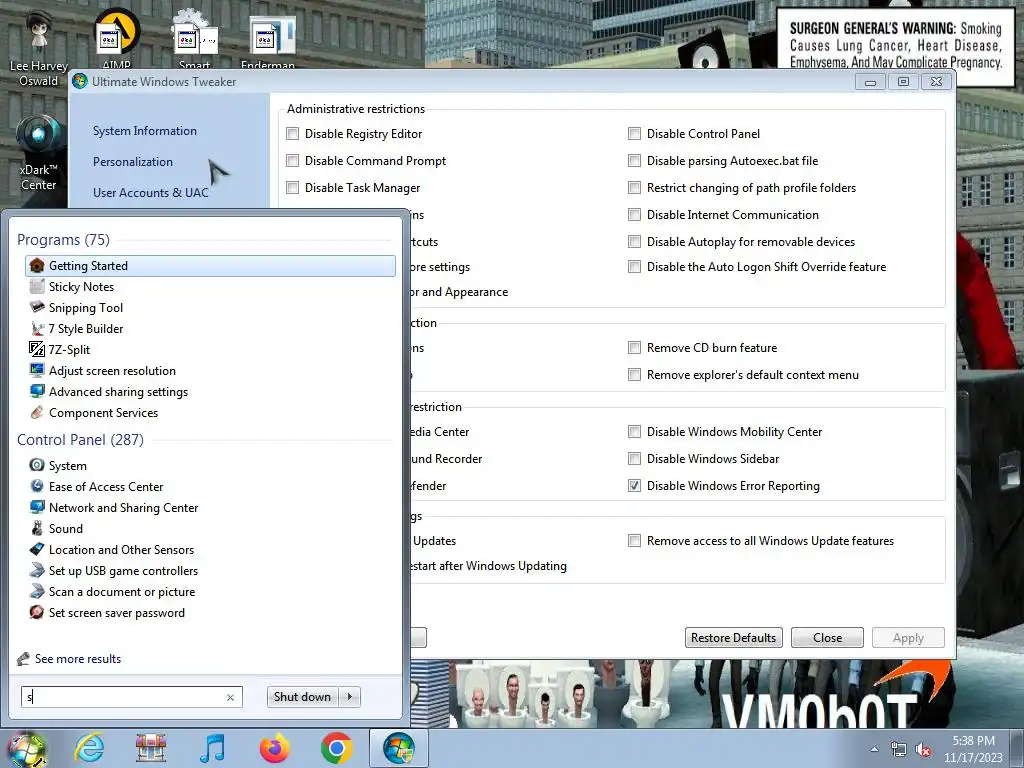Screen dimensions: 1024x768
Task: Launch Internet Explorer from taskbar
Action: pos(89,748)
